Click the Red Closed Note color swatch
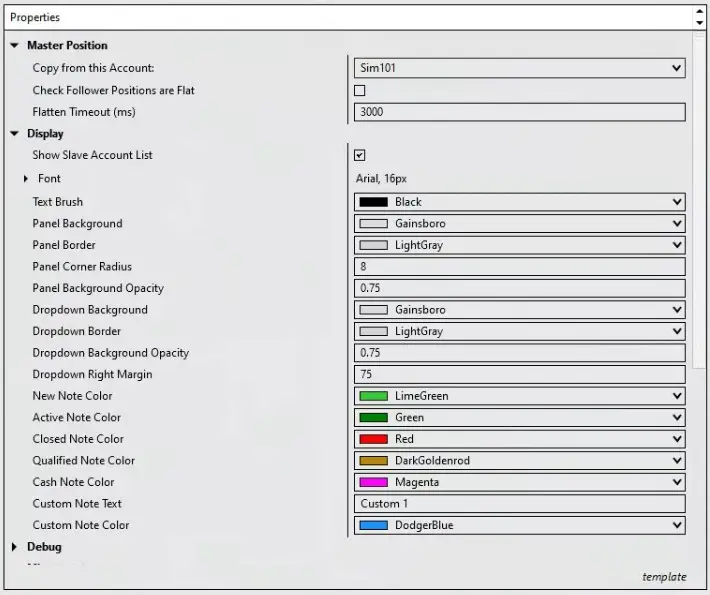Viewport: 710px width, 595px height. (x=373, y=439)
